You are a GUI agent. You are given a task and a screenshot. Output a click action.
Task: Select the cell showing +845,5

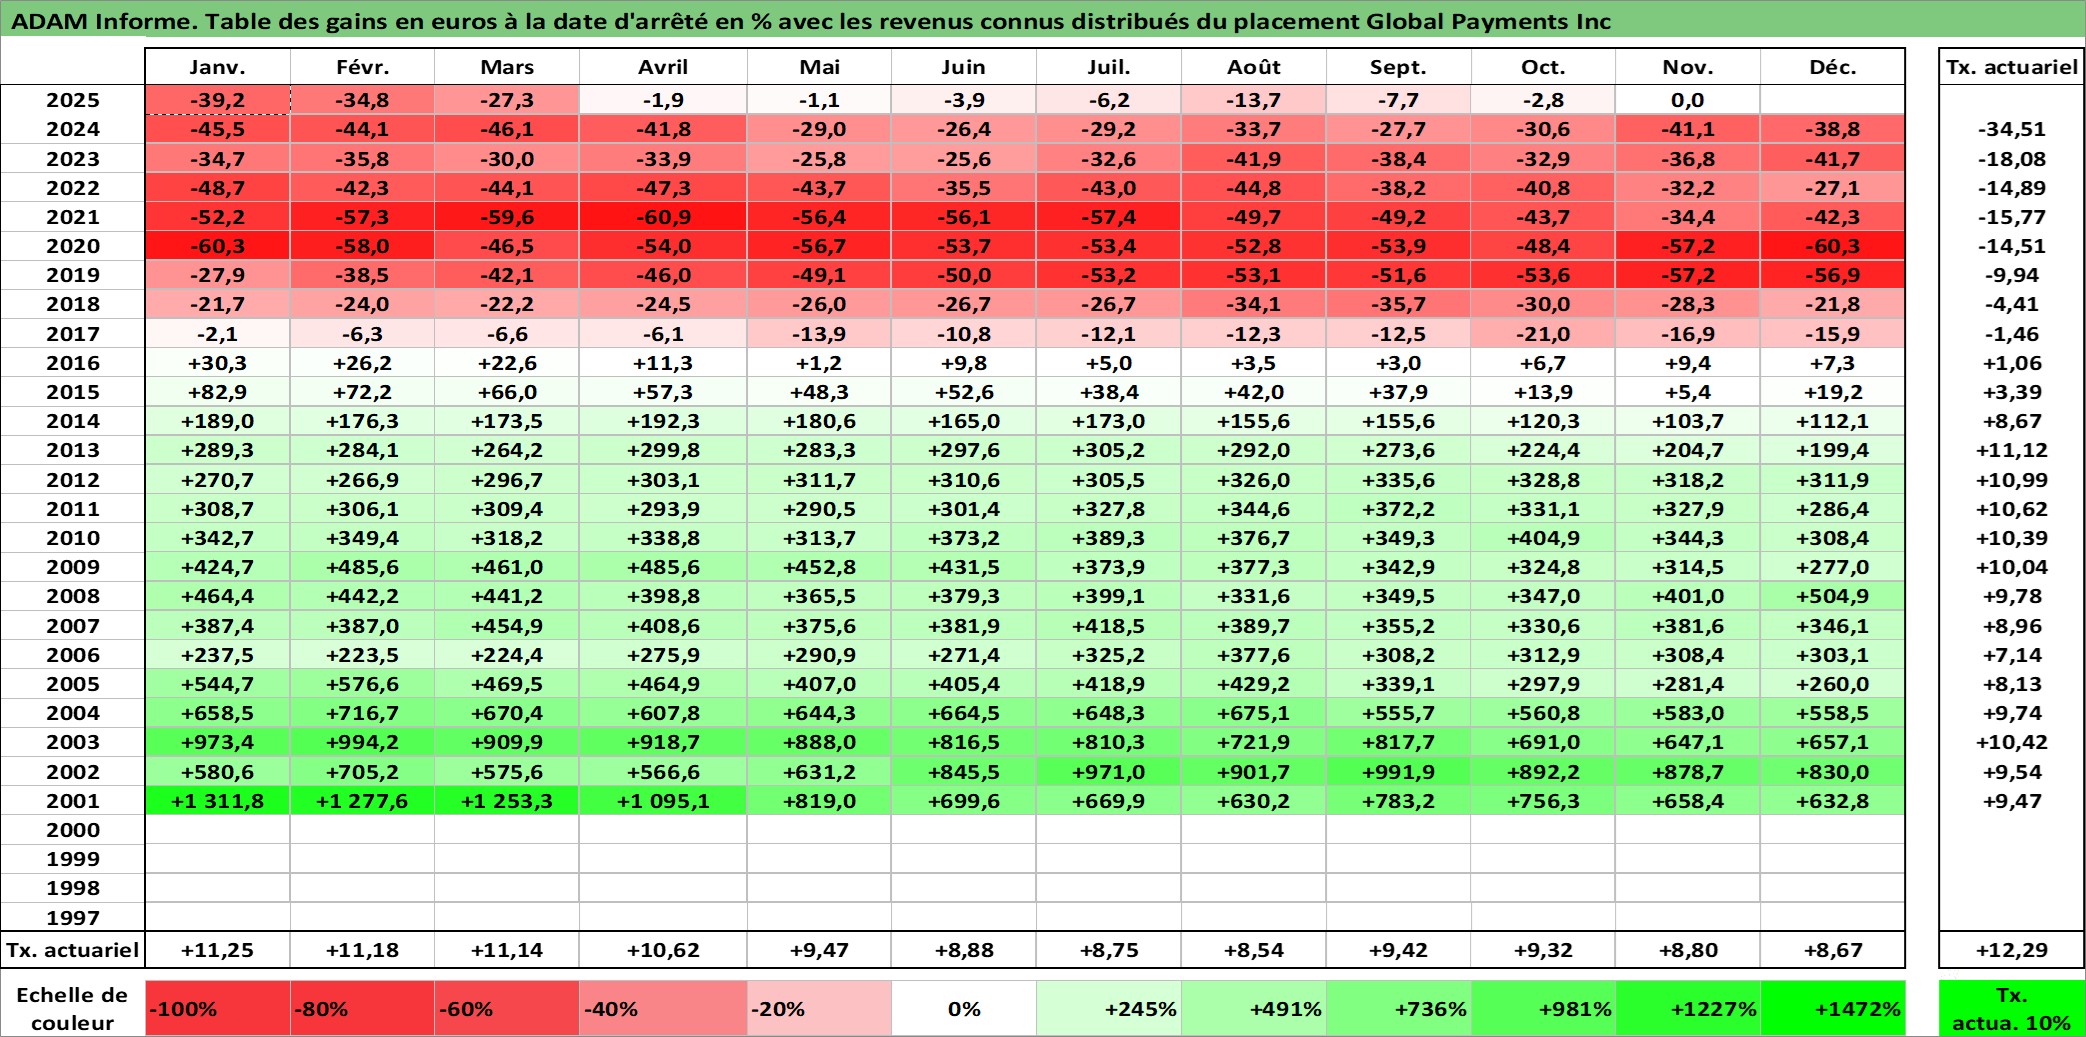964,772
